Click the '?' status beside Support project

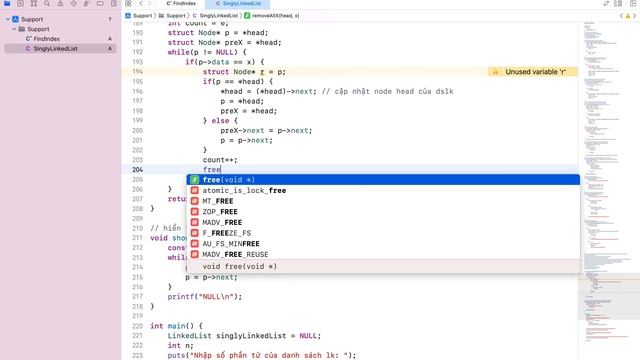point(110,19)
